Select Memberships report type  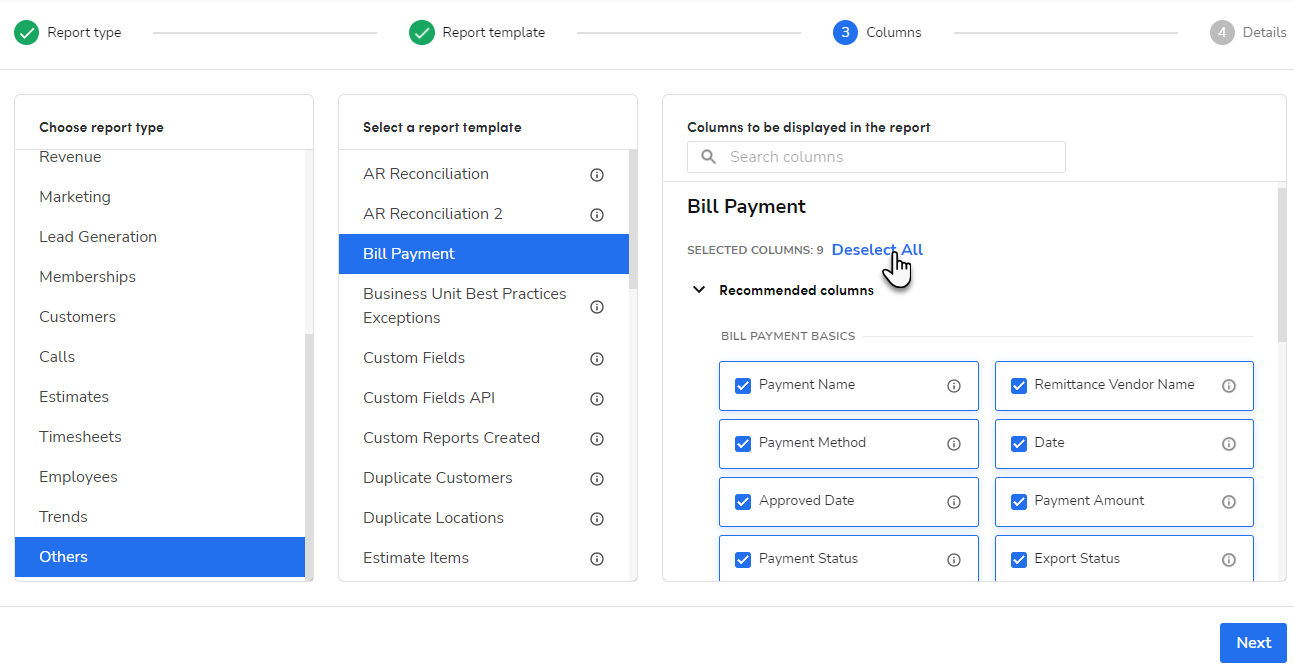pyautogui.click(x=160, y=277)
